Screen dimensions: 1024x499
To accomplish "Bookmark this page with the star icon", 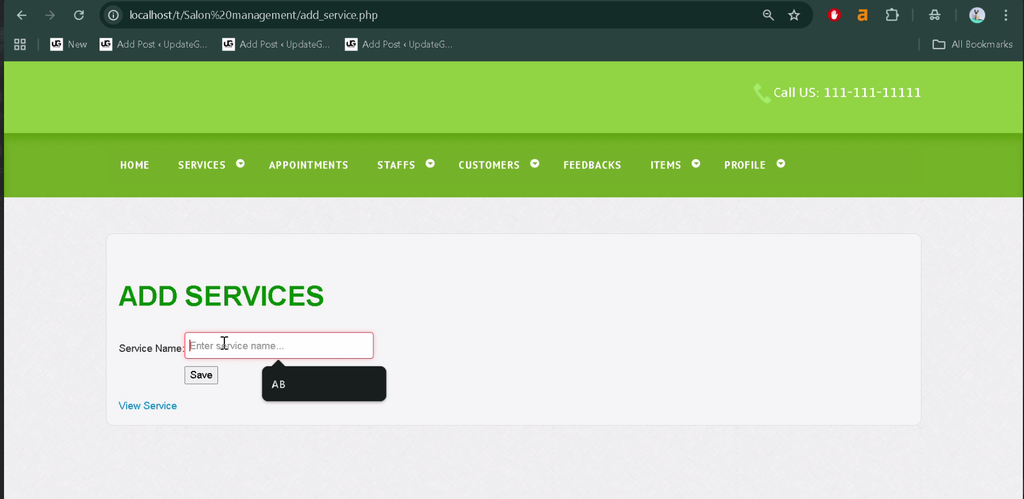I will [x=794, y=15].
